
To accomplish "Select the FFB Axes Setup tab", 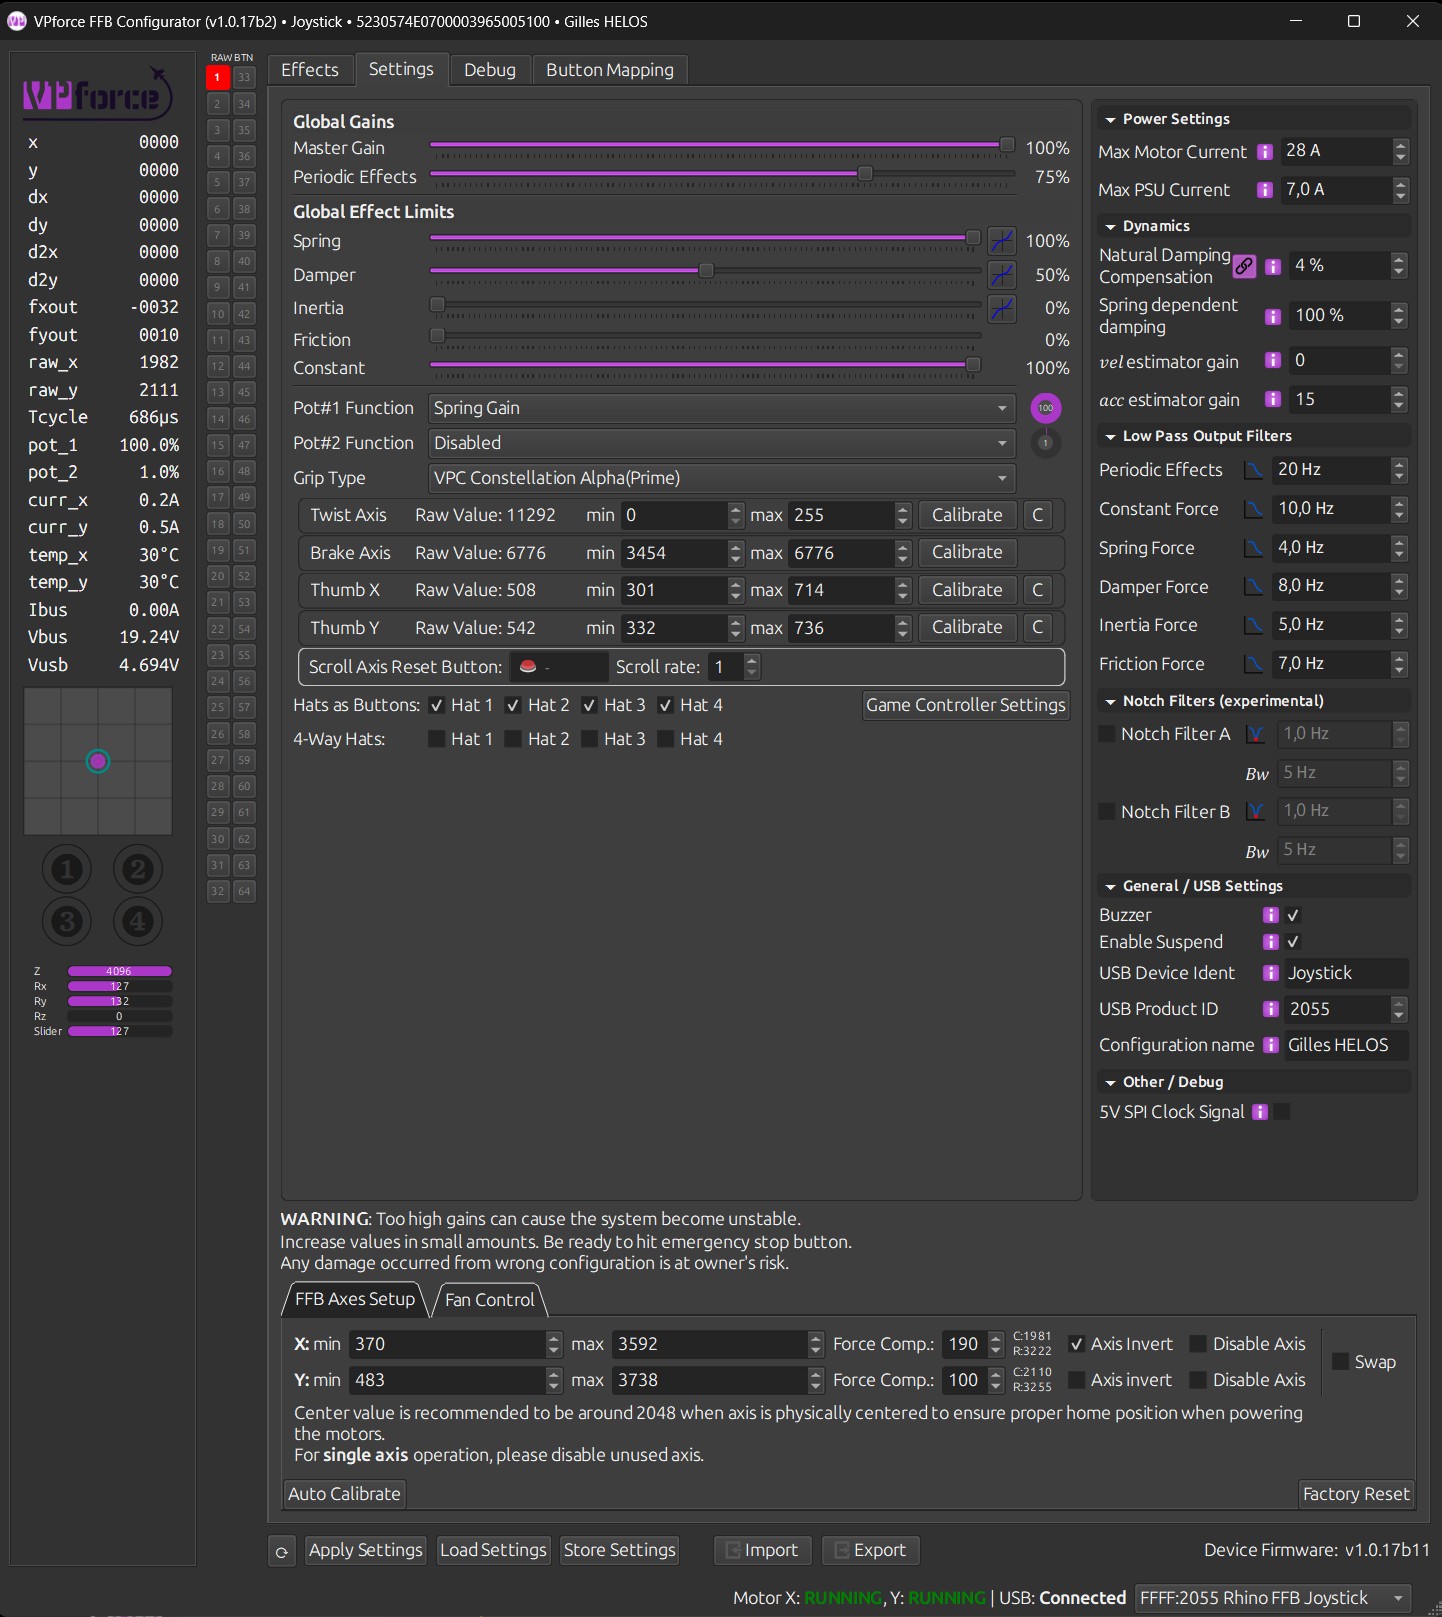I will [355, 1299].
